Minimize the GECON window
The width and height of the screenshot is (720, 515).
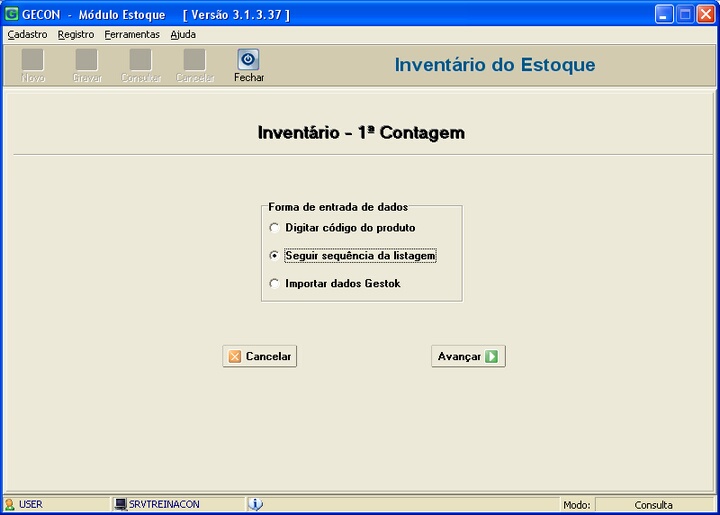[x=664, y=14]
